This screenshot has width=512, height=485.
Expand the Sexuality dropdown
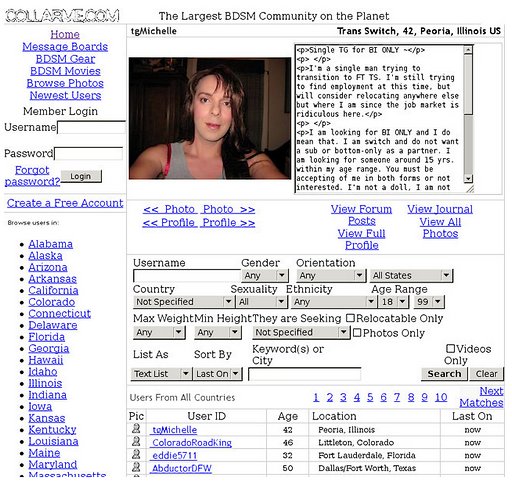pyautogui.click(x=261, y=302)
